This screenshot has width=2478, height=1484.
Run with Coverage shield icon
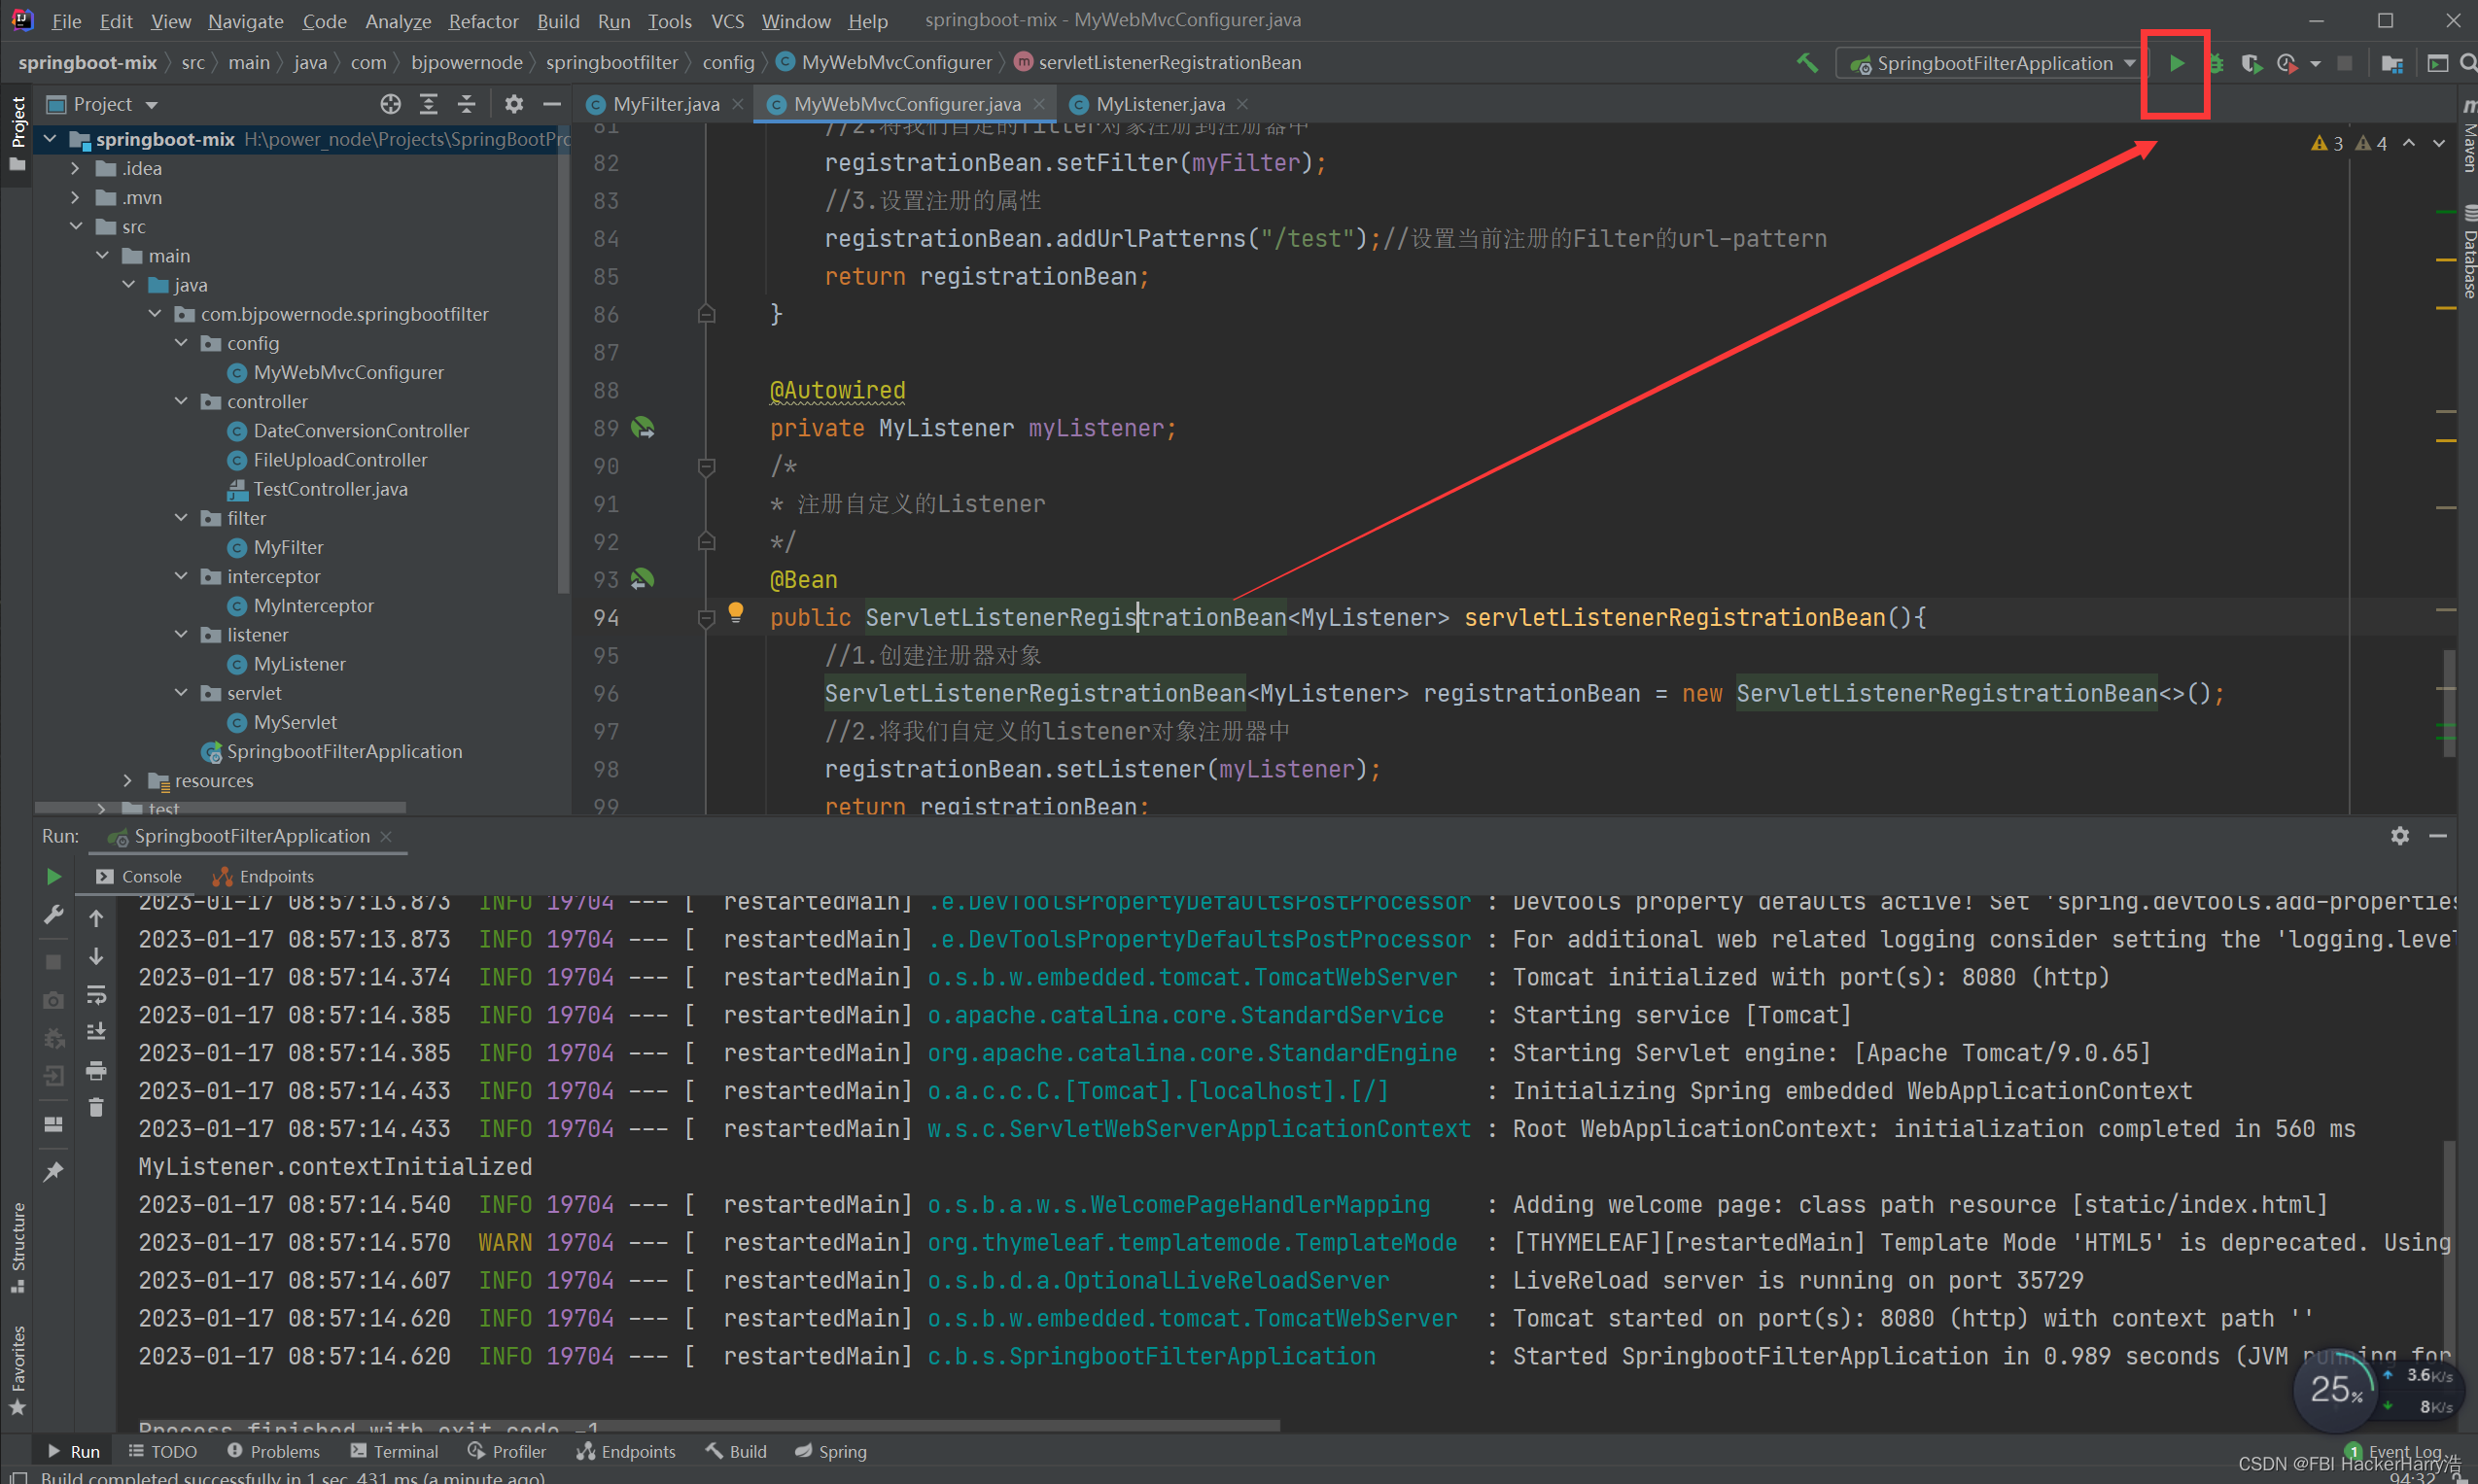2251,63
